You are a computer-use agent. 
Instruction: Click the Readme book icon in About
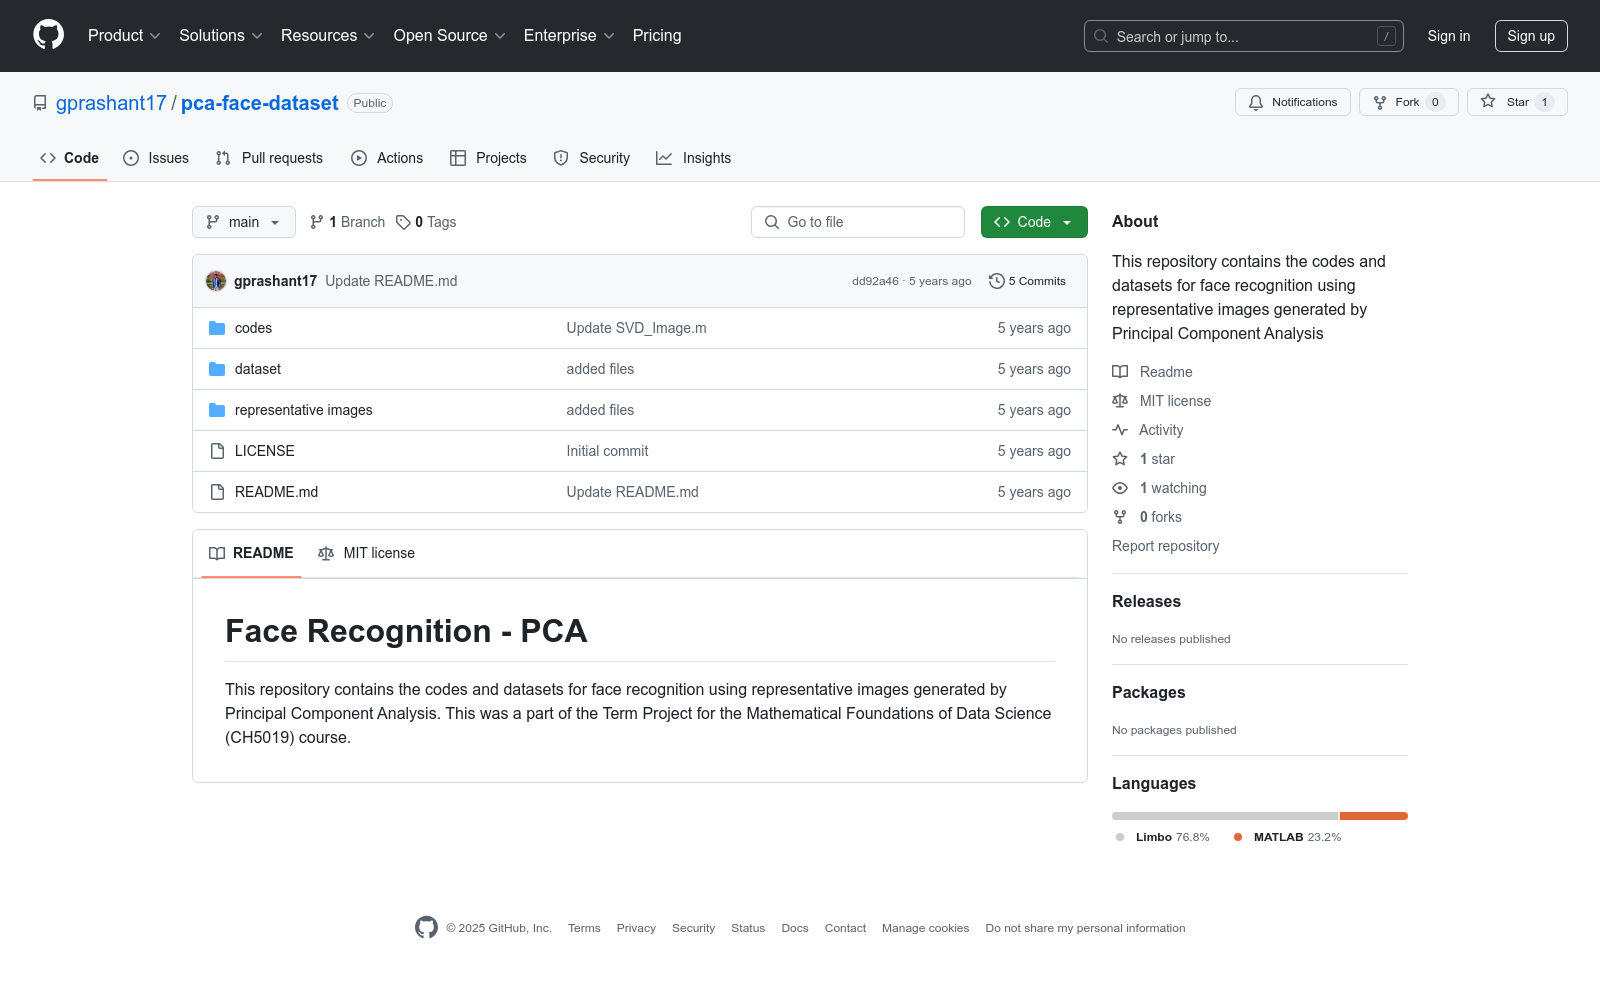1120,372
